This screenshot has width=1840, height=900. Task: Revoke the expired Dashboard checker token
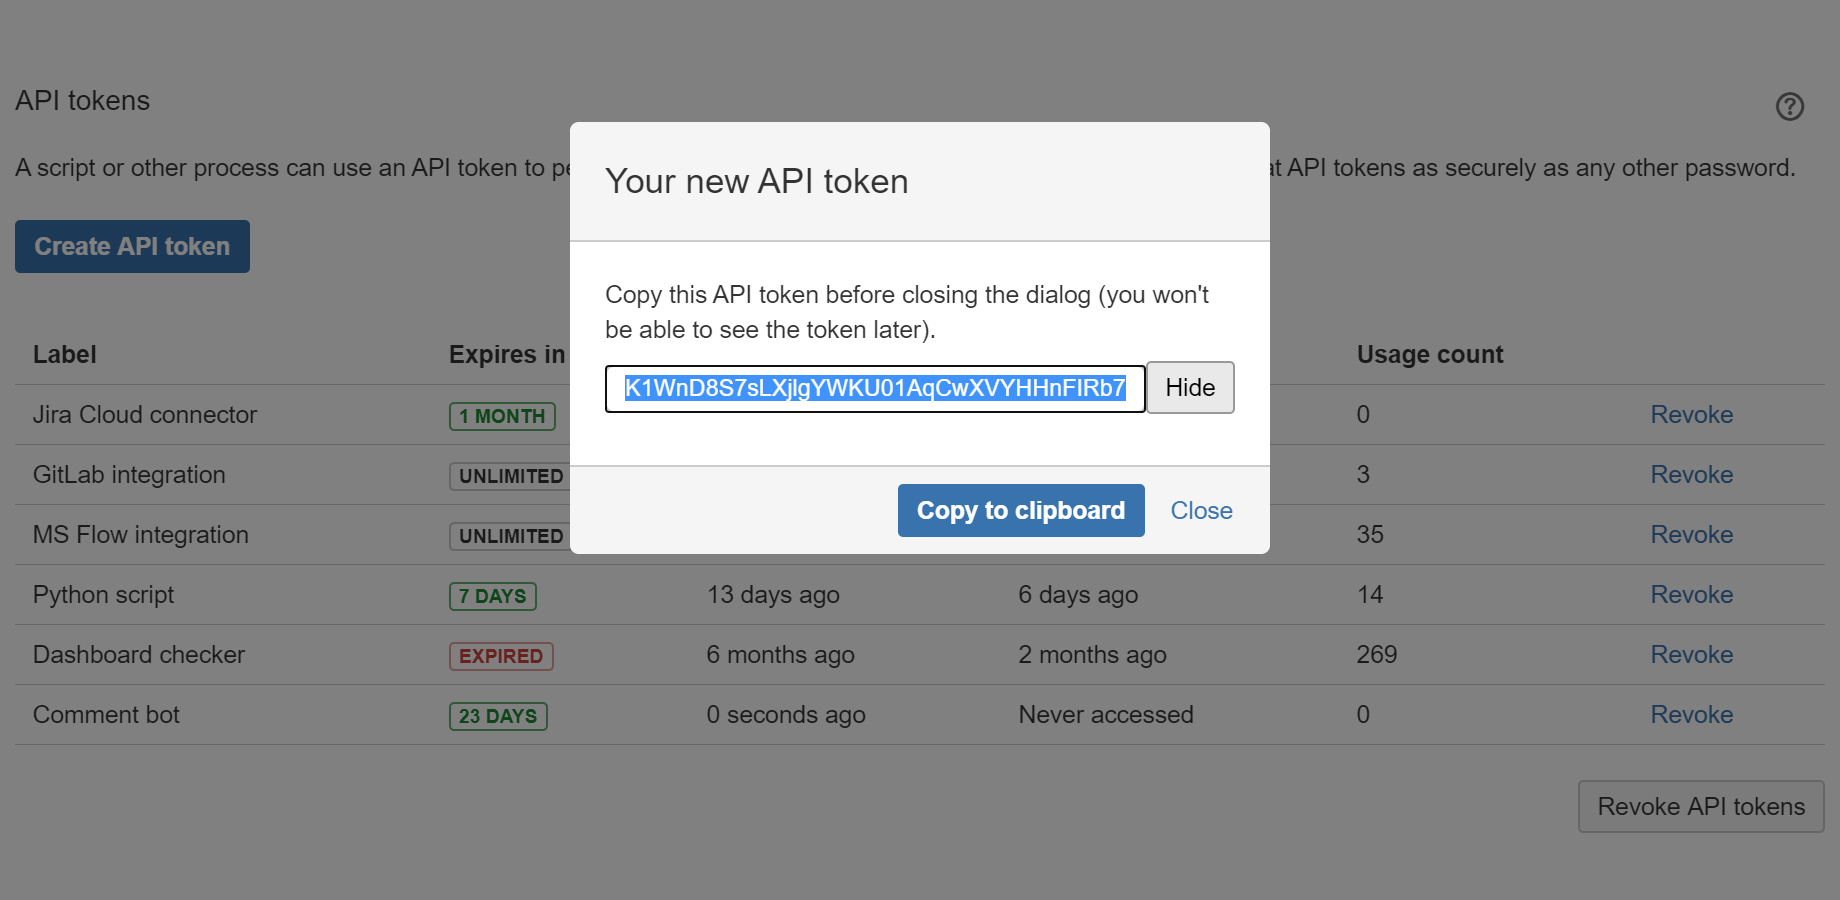point(1691,654)
